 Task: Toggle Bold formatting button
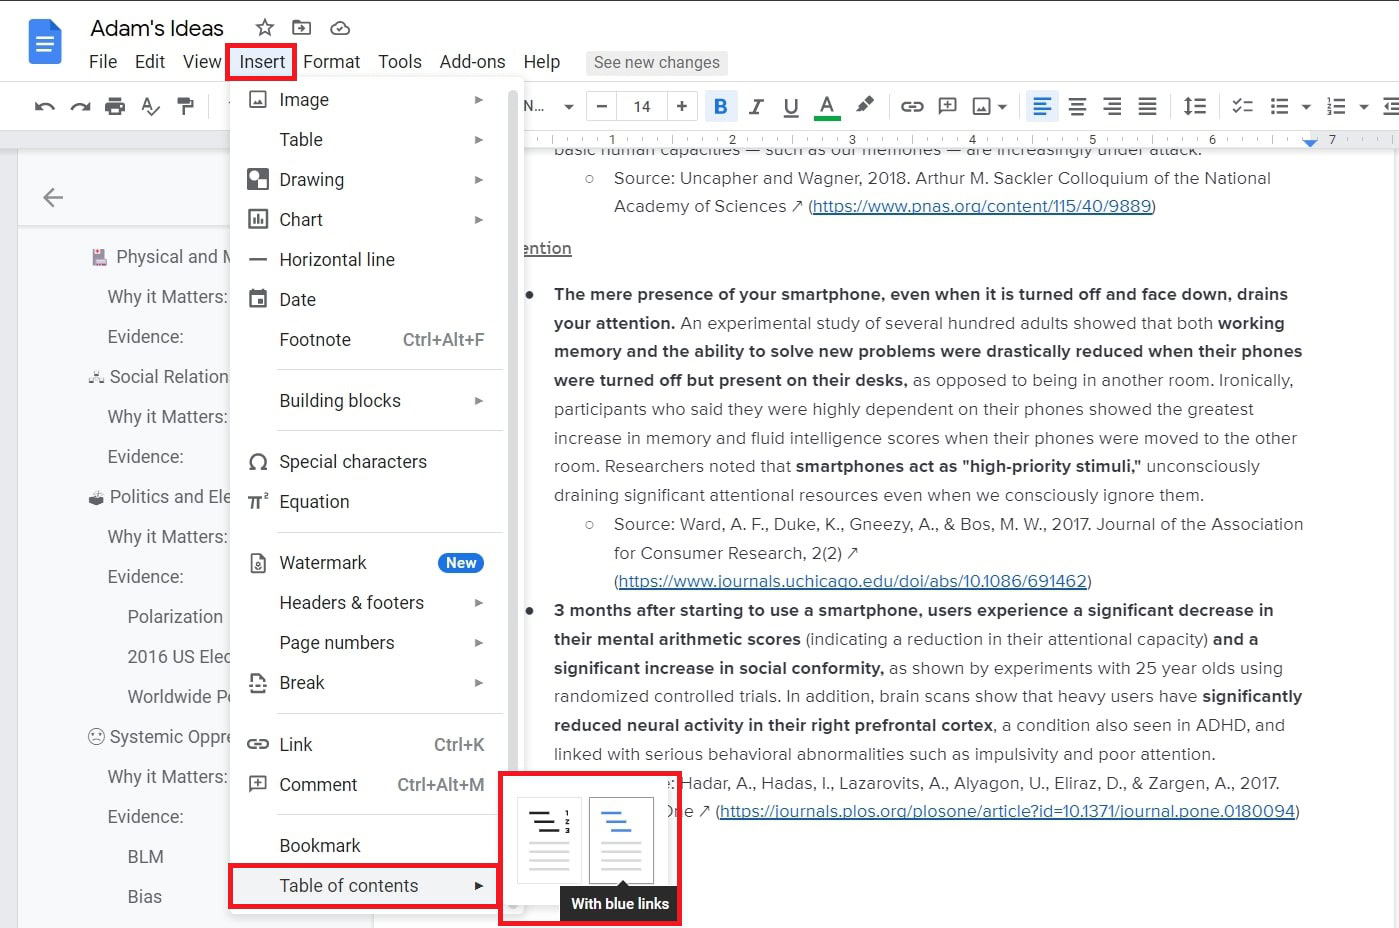tap(720, 106)
